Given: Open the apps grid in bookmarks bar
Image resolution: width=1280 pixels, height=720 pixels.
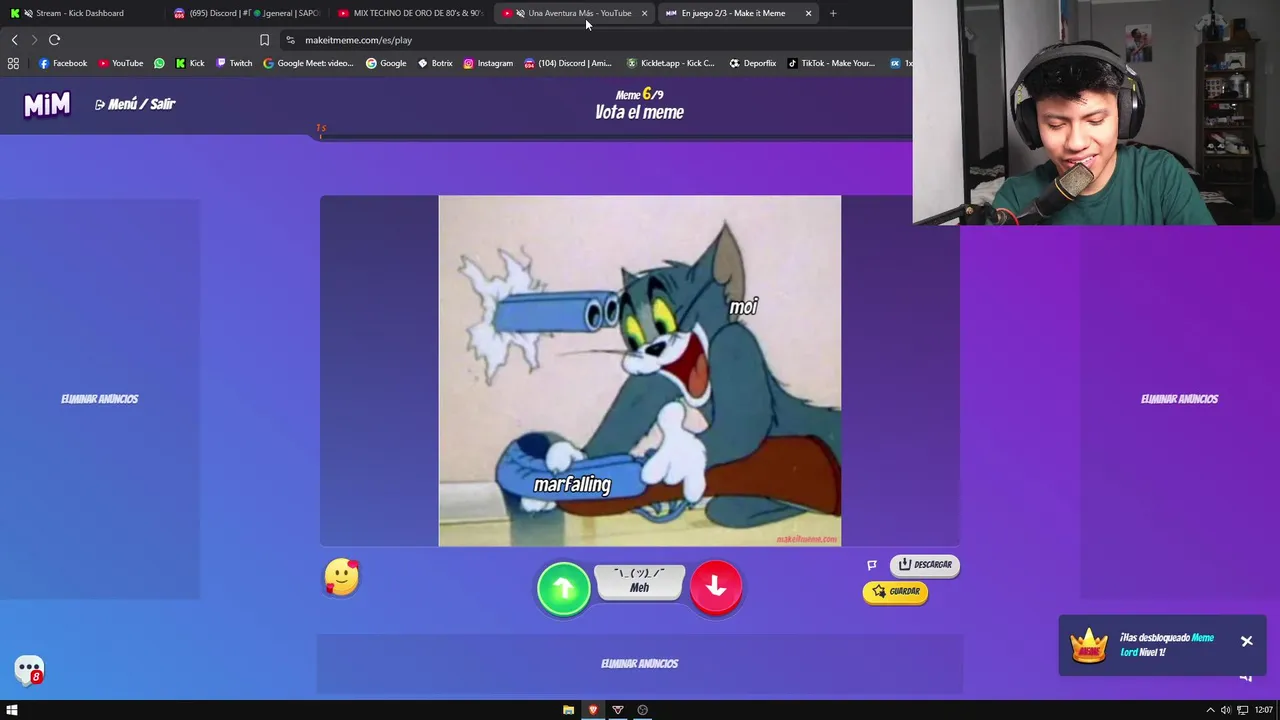Looking at the screenshot, I should [13, 63].
